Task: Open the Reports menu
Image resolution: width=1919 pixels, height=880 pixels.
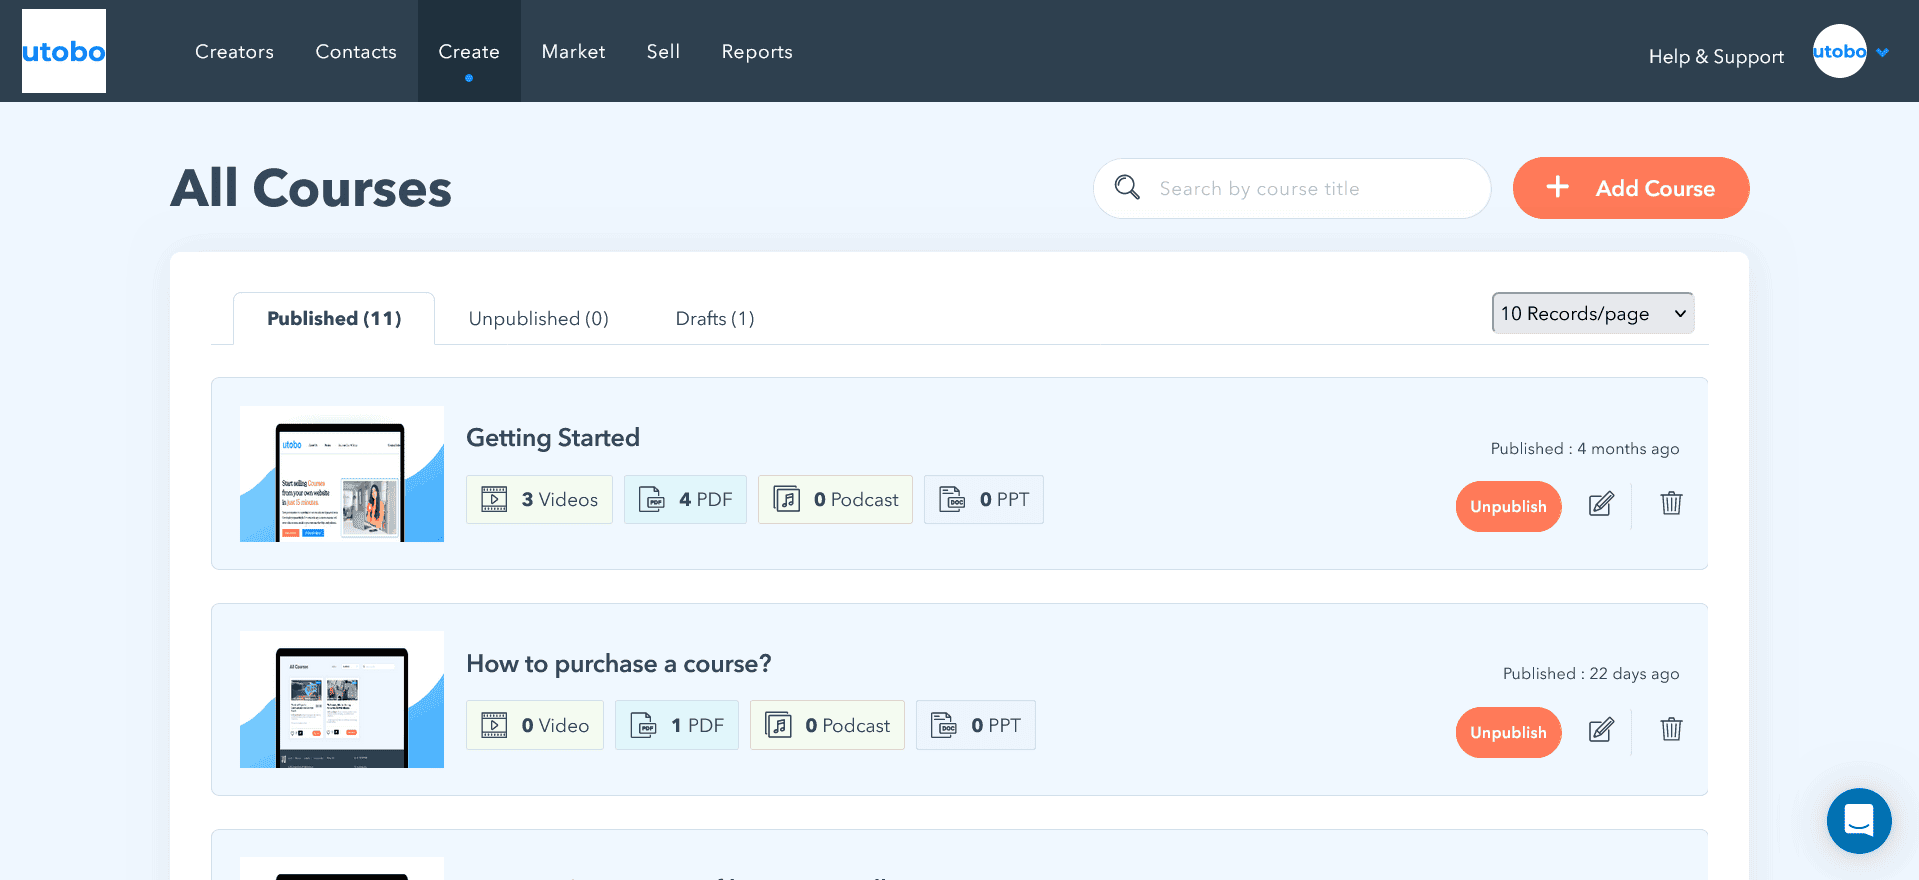Action: point(757,52)
